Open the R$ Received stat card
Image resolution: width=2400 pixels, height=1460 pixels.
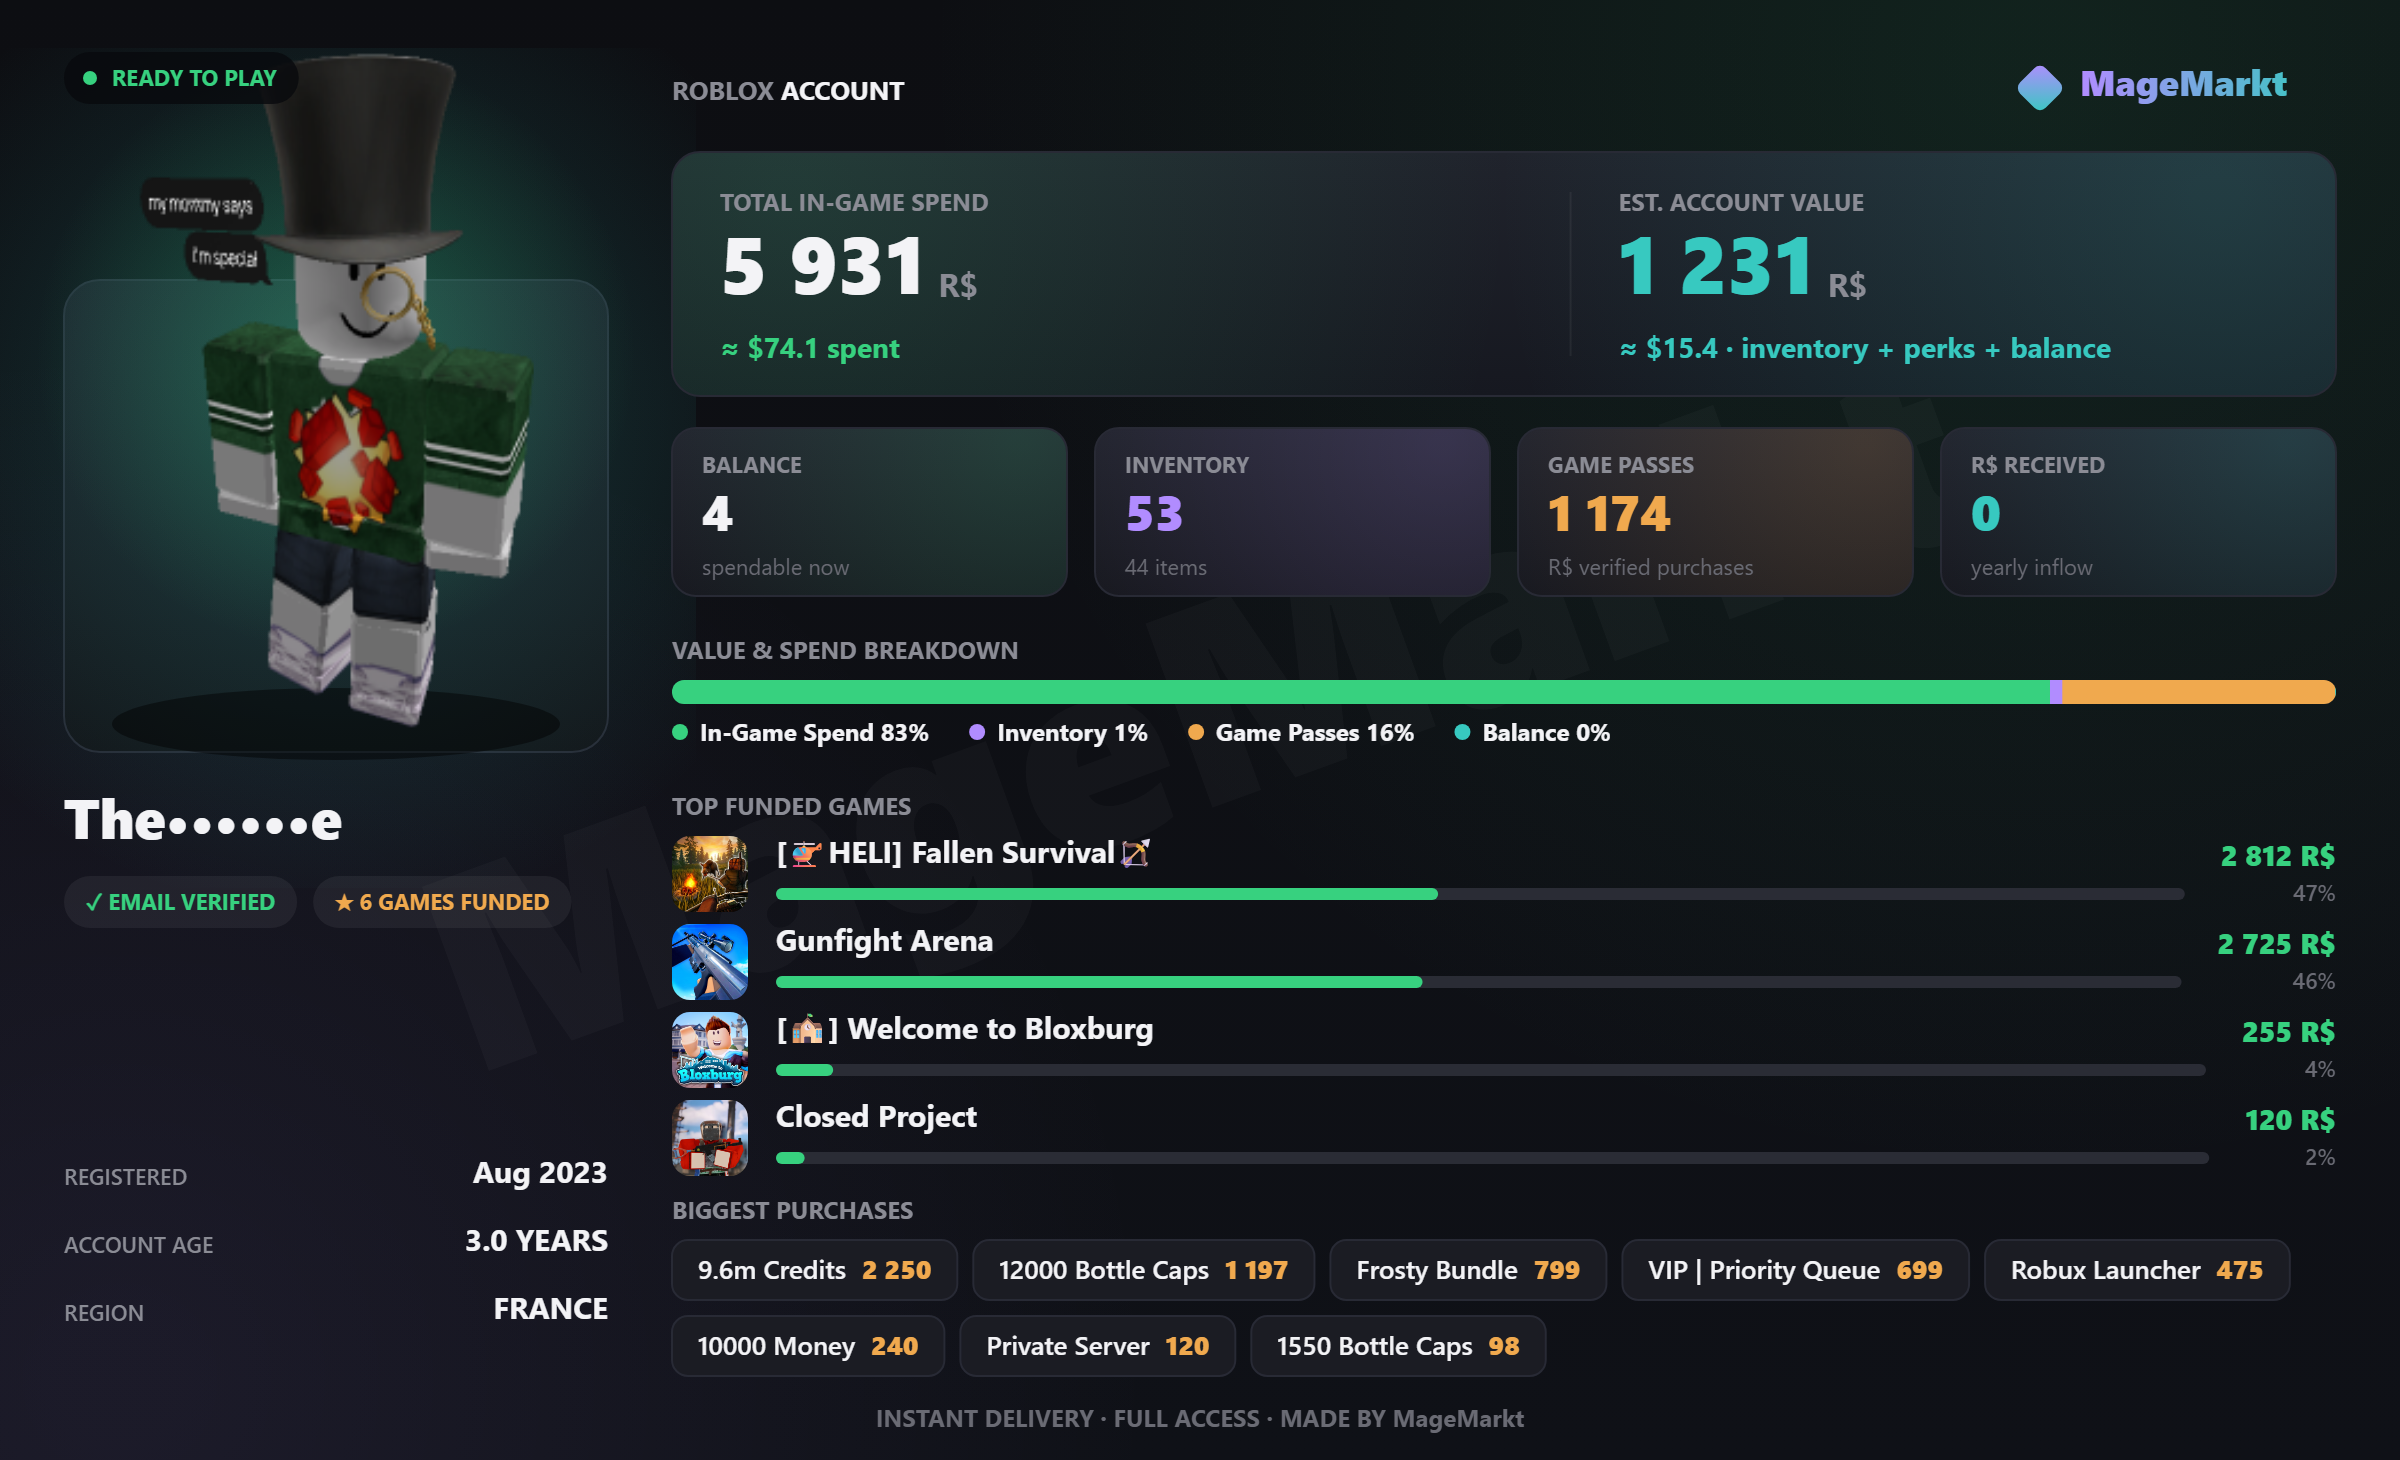[x=2138, y=512]
